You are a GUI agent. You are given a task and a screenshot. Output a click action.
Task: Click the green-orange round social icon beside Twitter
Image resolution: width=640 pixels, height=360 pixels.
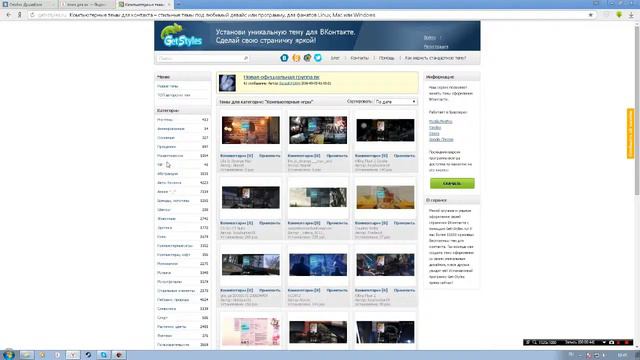coord(307,58)
